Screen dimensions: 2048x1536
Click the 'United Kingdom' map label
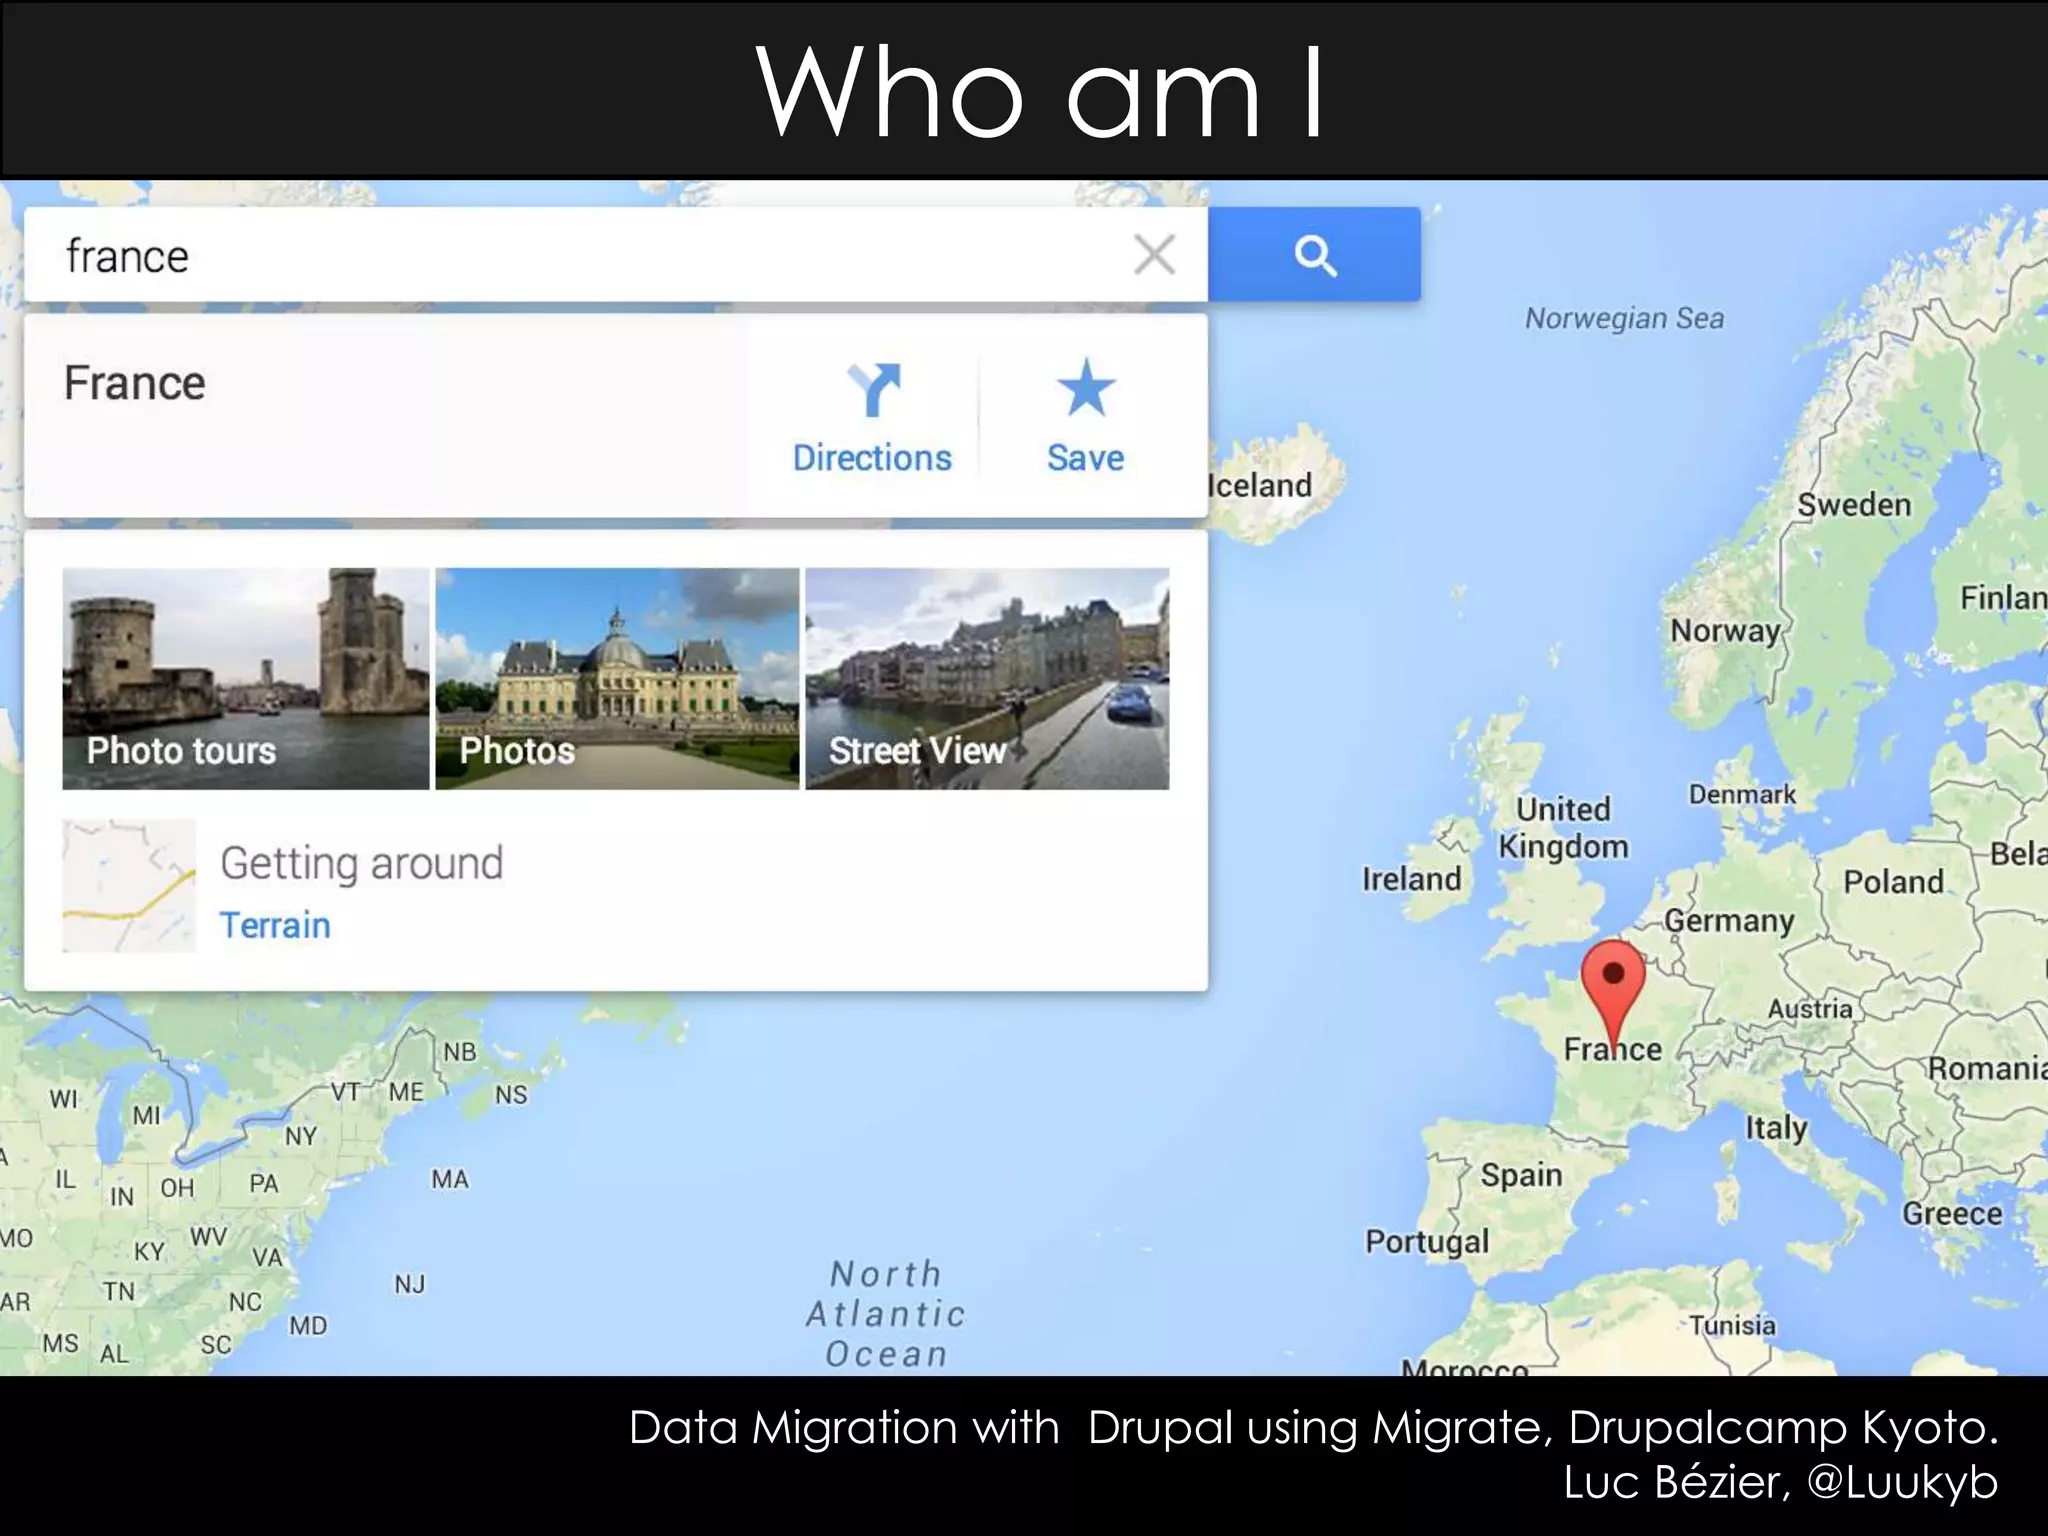[1563, 828]
